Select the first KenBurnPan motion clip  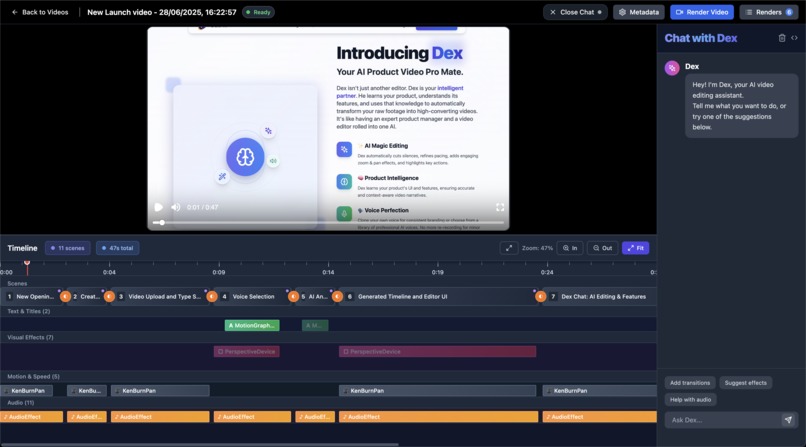tap(26, 390)
